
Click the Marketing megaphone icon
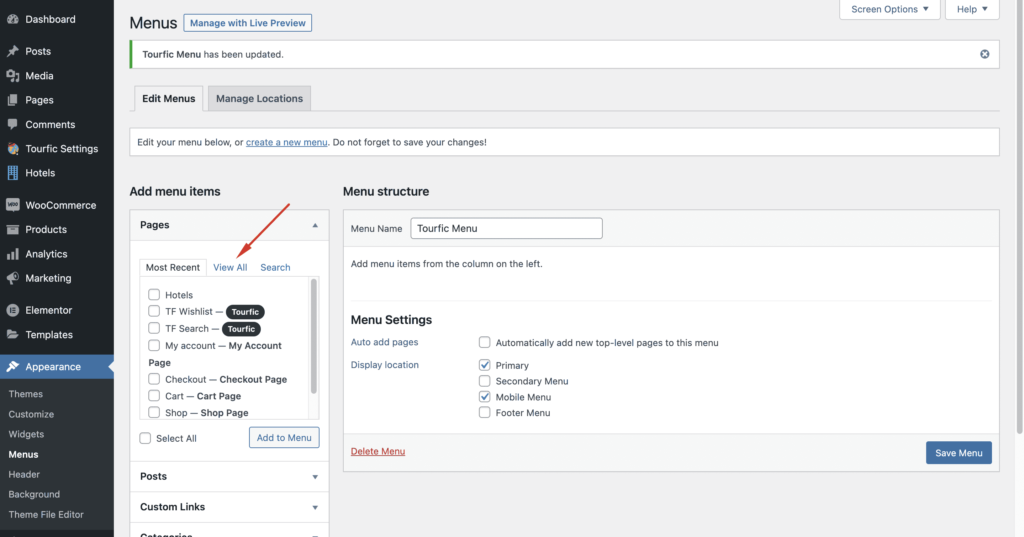(x=12, y=278)
